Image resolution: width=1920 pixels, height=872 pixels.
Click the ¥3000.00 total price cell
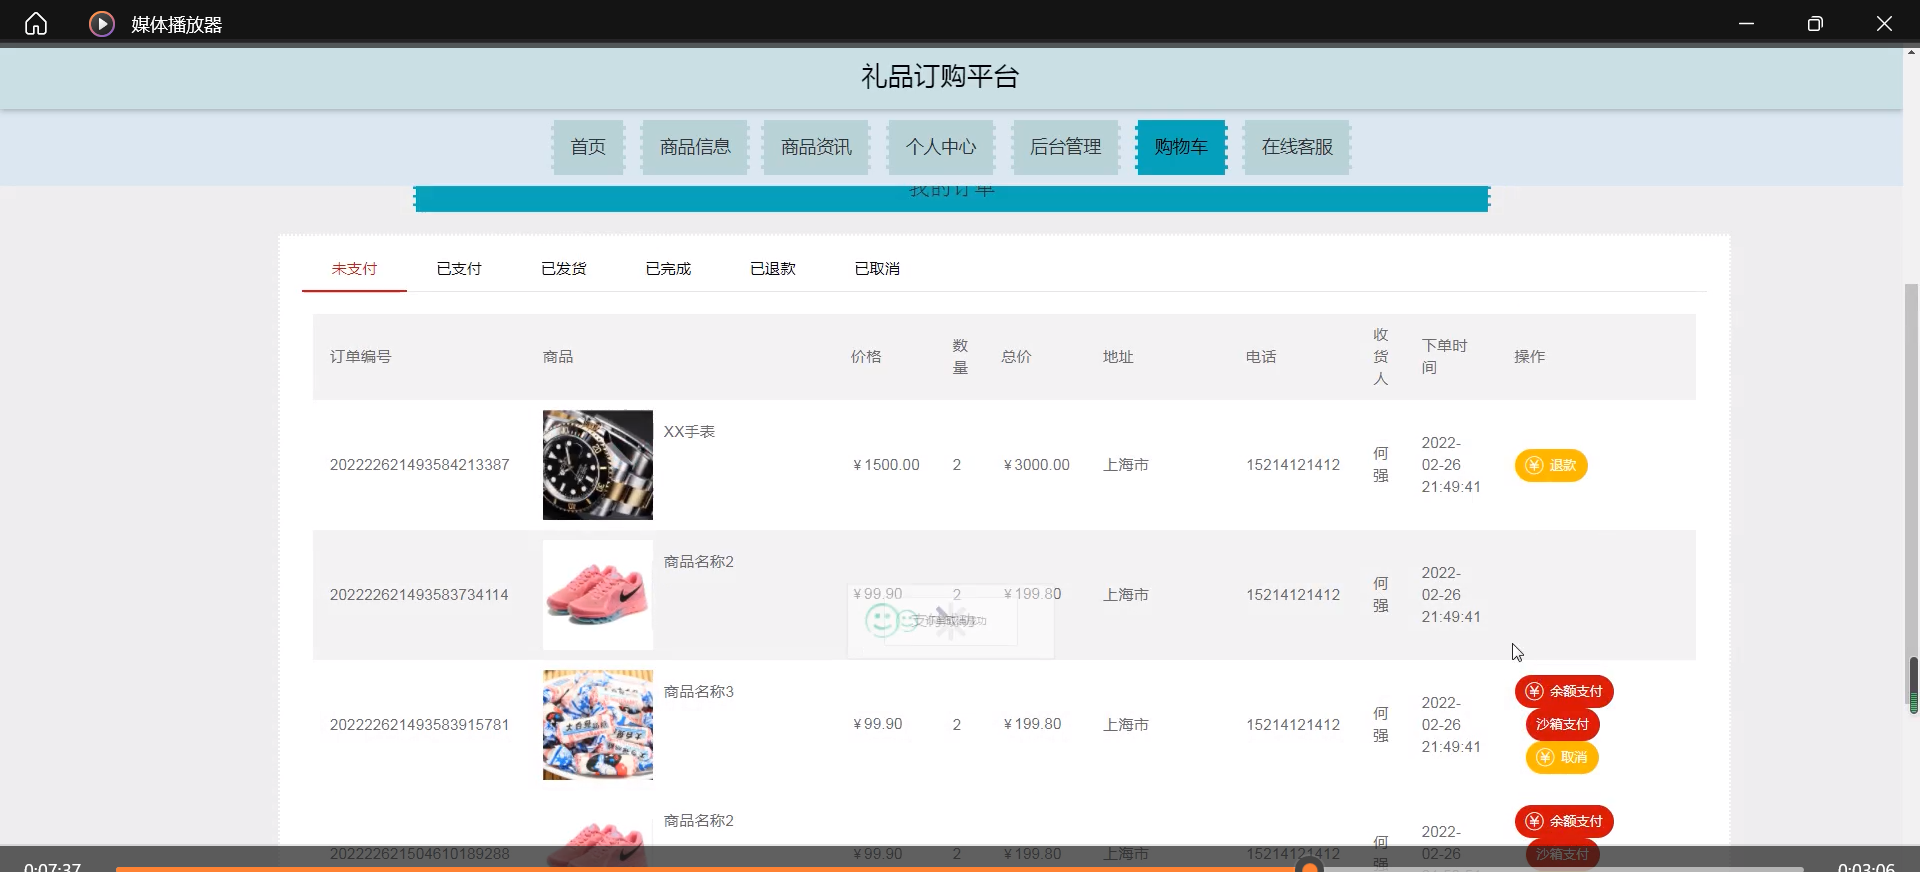click(1036, 465)
